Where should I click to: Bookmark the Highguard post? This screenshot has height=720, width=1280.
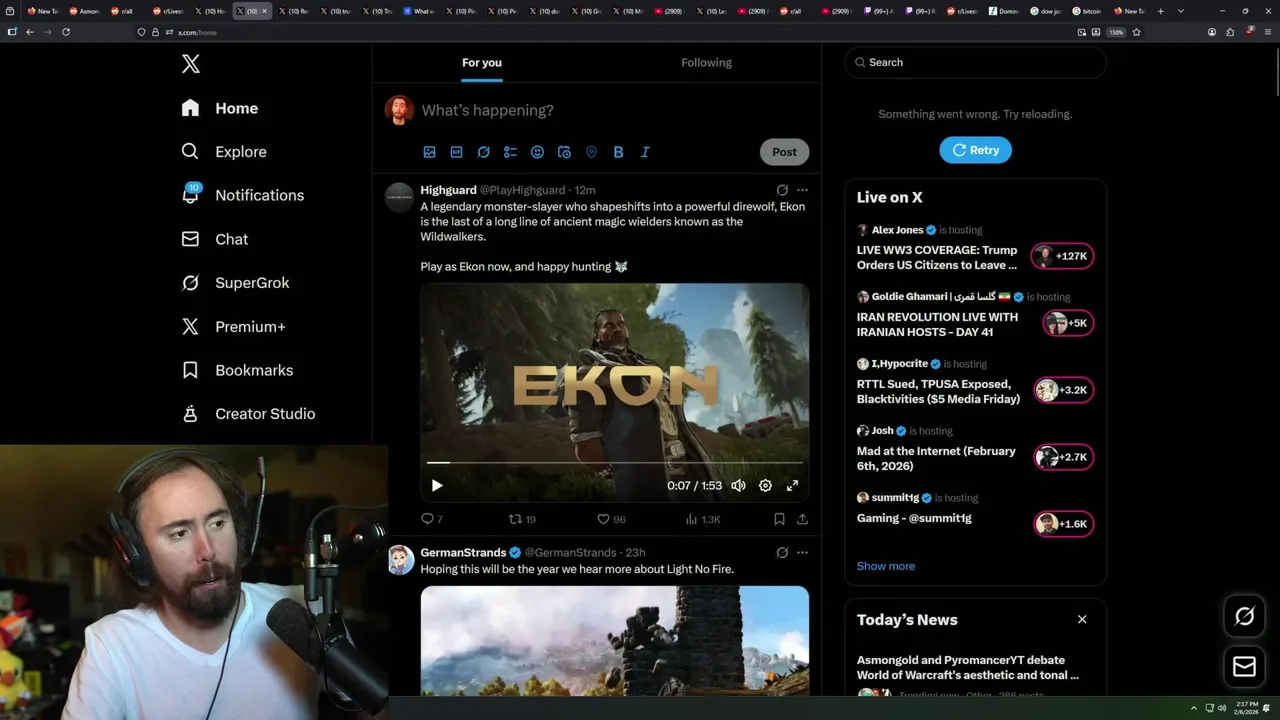(779, 519)
